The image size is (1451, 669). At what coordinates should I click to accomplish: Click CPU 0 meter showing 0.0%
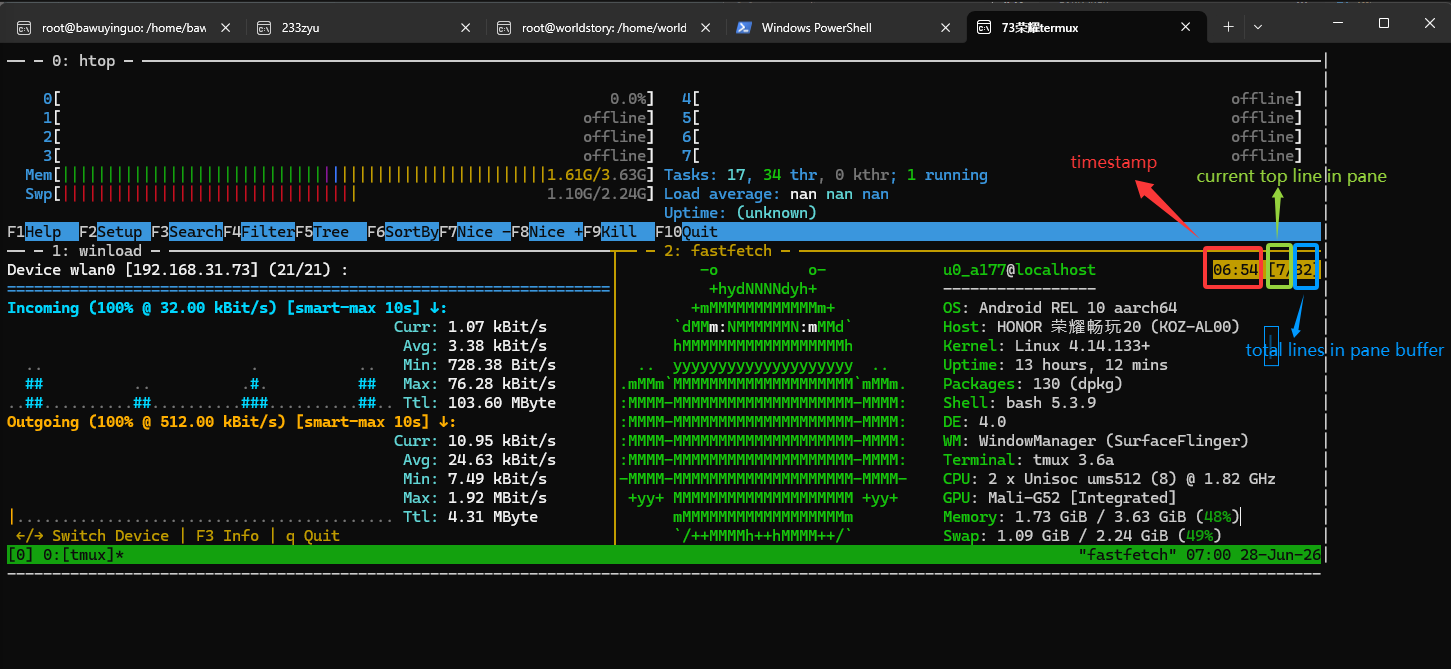pos(349,99)
